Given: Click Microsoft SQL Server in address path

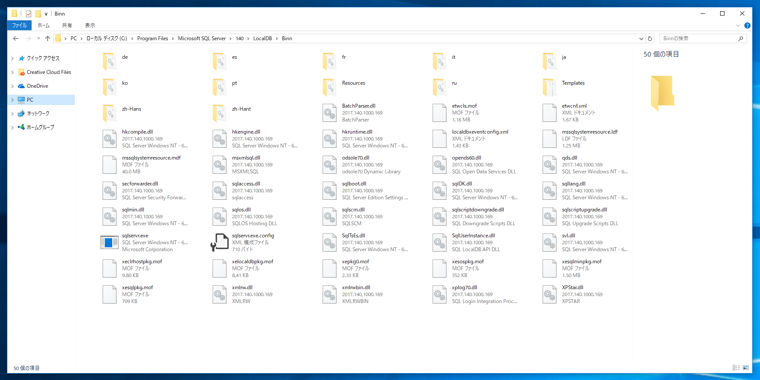Looking at the screenshot, I should pyautogui.click(x=202, y=38).
